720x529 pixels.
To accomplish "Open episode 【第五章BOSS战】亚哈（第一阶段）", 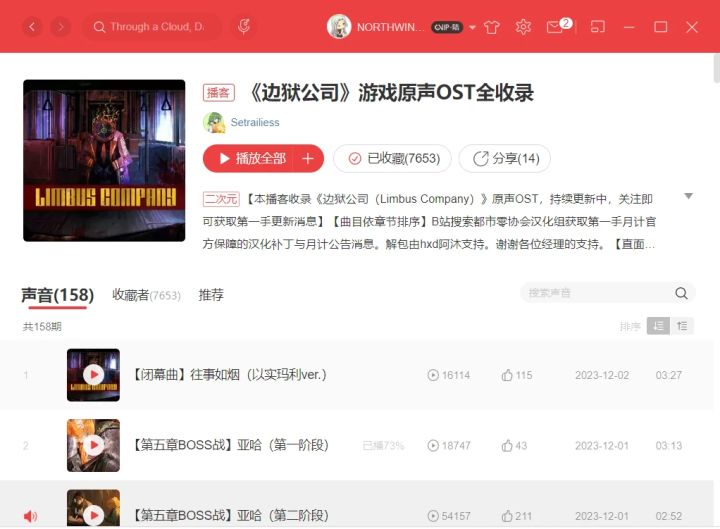I will pos(231,445).
